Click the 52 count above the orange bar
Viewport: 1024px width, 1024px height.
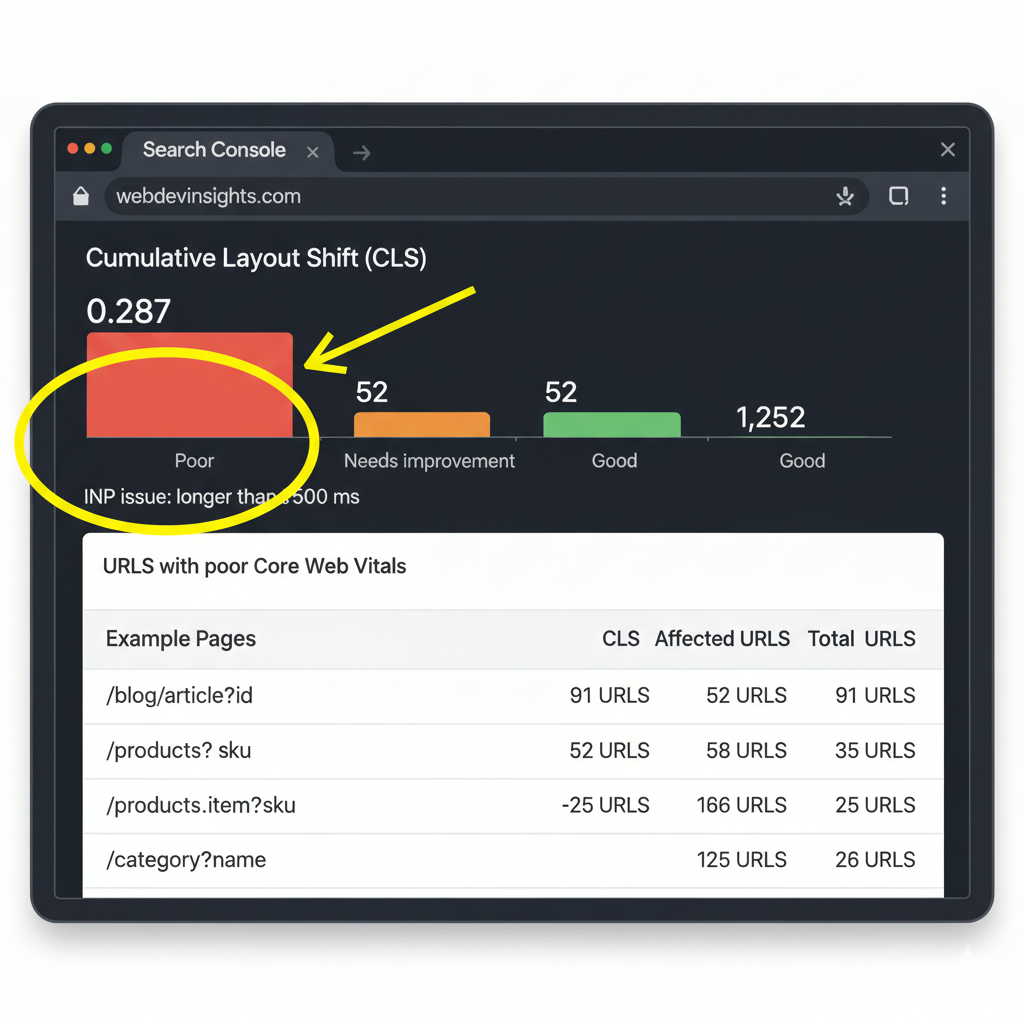click(372, 392)
